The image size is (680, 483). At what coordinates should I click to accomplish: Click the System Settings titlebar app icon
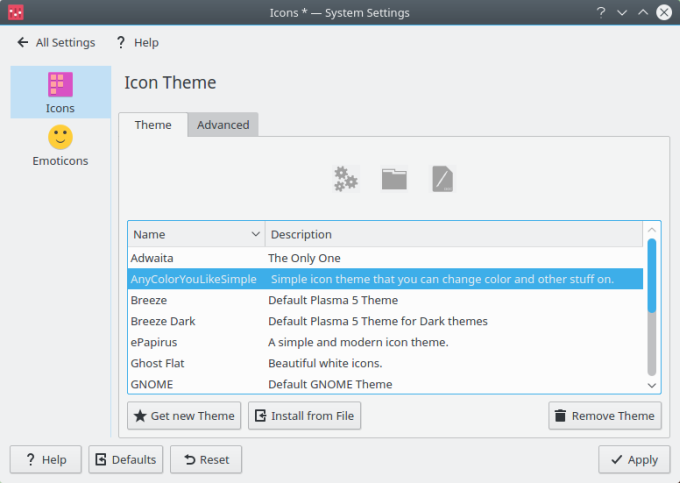click(15, 13)
